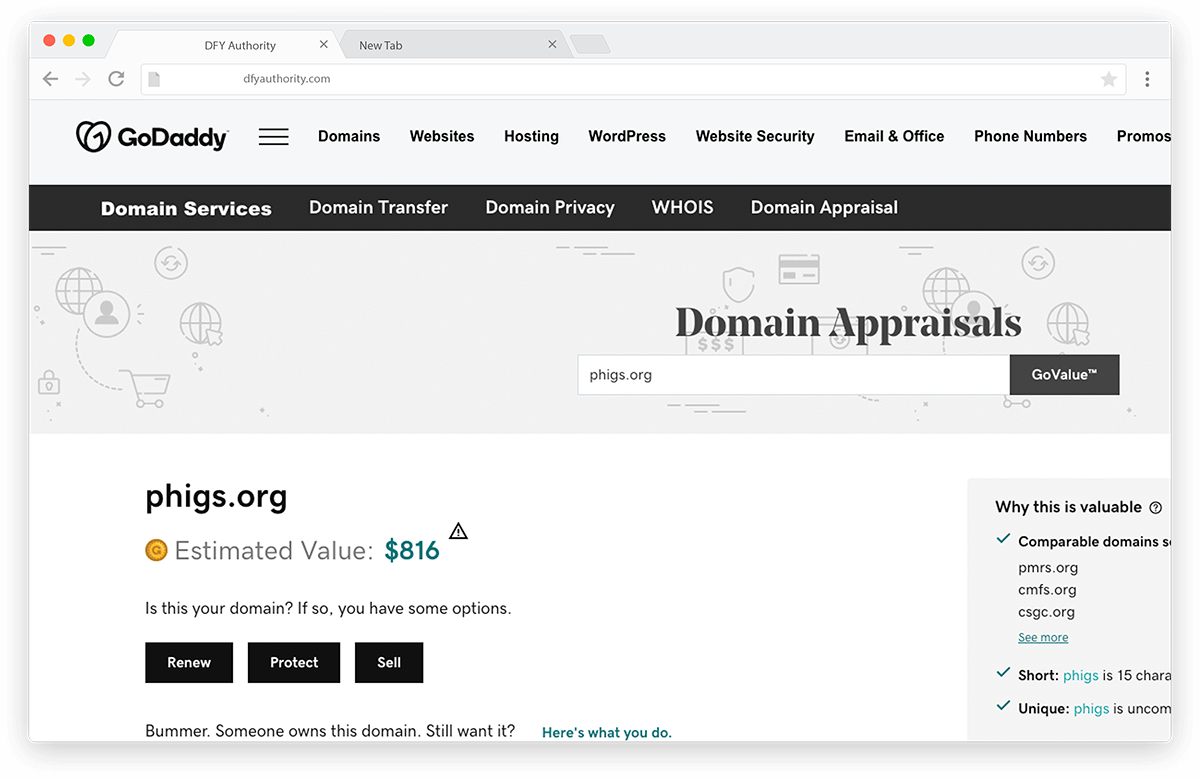Select the comparable domain cmfs.org
The height and width of the screenshot is (778, 1200).
point(1047,590)
